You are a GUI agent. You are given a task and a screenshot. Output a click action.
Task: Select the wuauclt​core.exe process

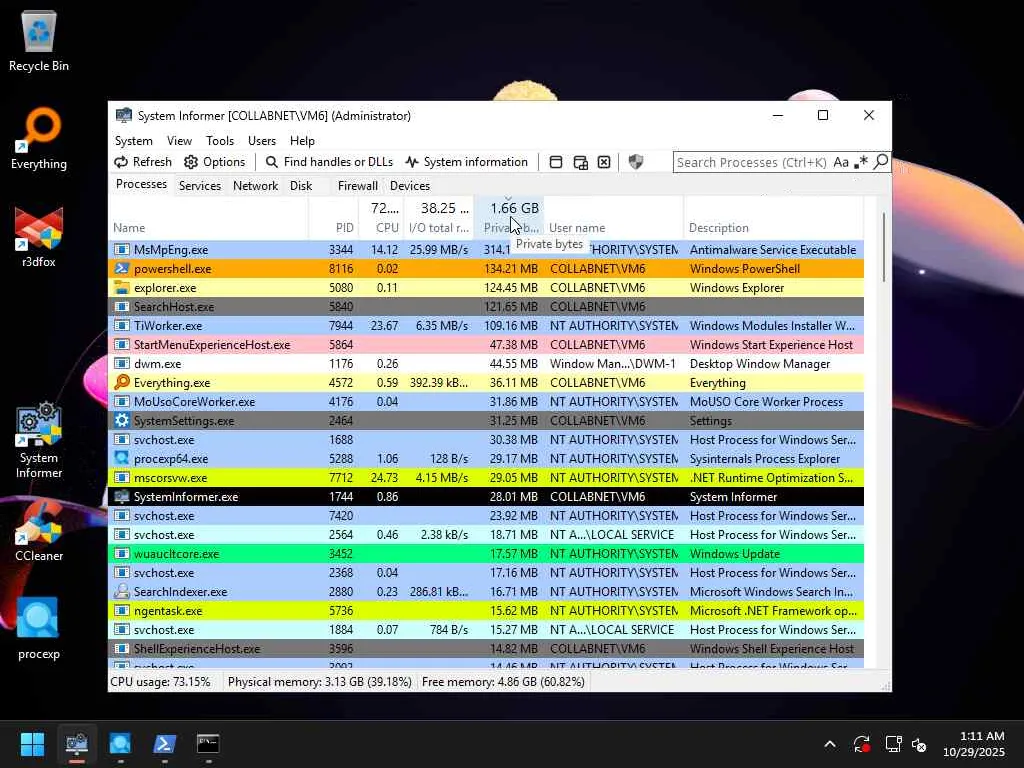pyautogui.click(x=486, y=553)
